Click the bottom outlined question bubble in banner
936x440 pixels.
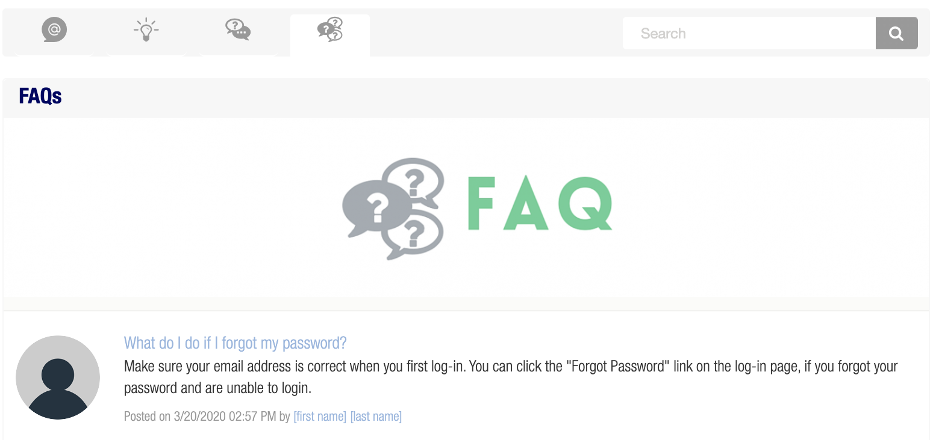[x=413, y=235]
